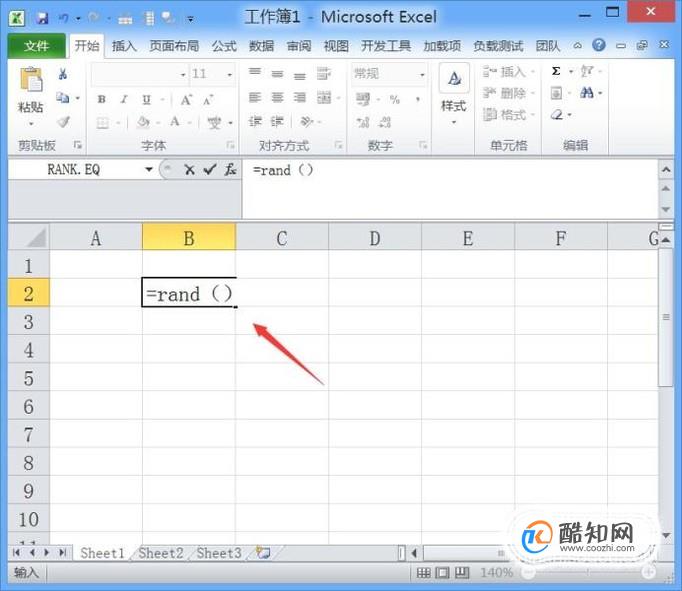Click merge and center icon
Viewport: 682px width, 591px height.
(324, 97)
